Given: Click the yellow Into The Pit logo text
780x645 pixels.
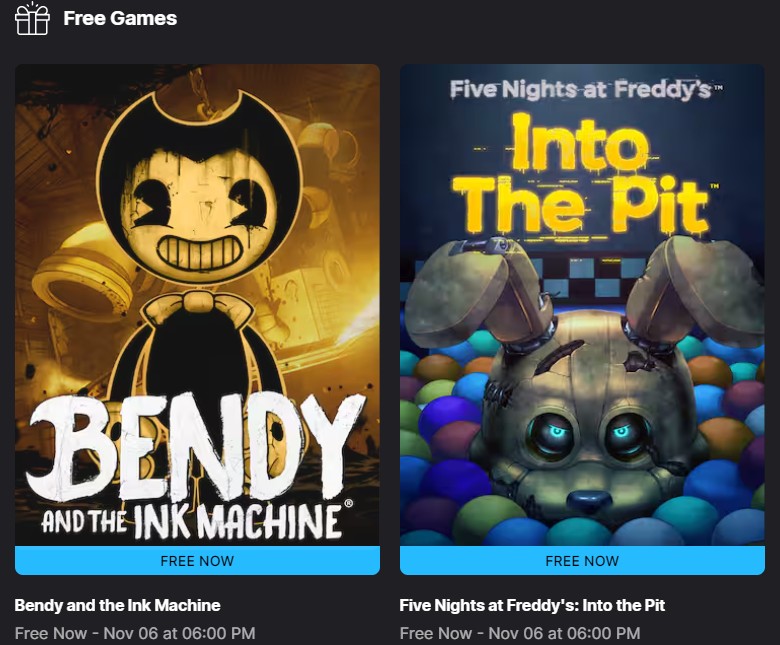Looking at the screenshot, I should coord(583,174).
